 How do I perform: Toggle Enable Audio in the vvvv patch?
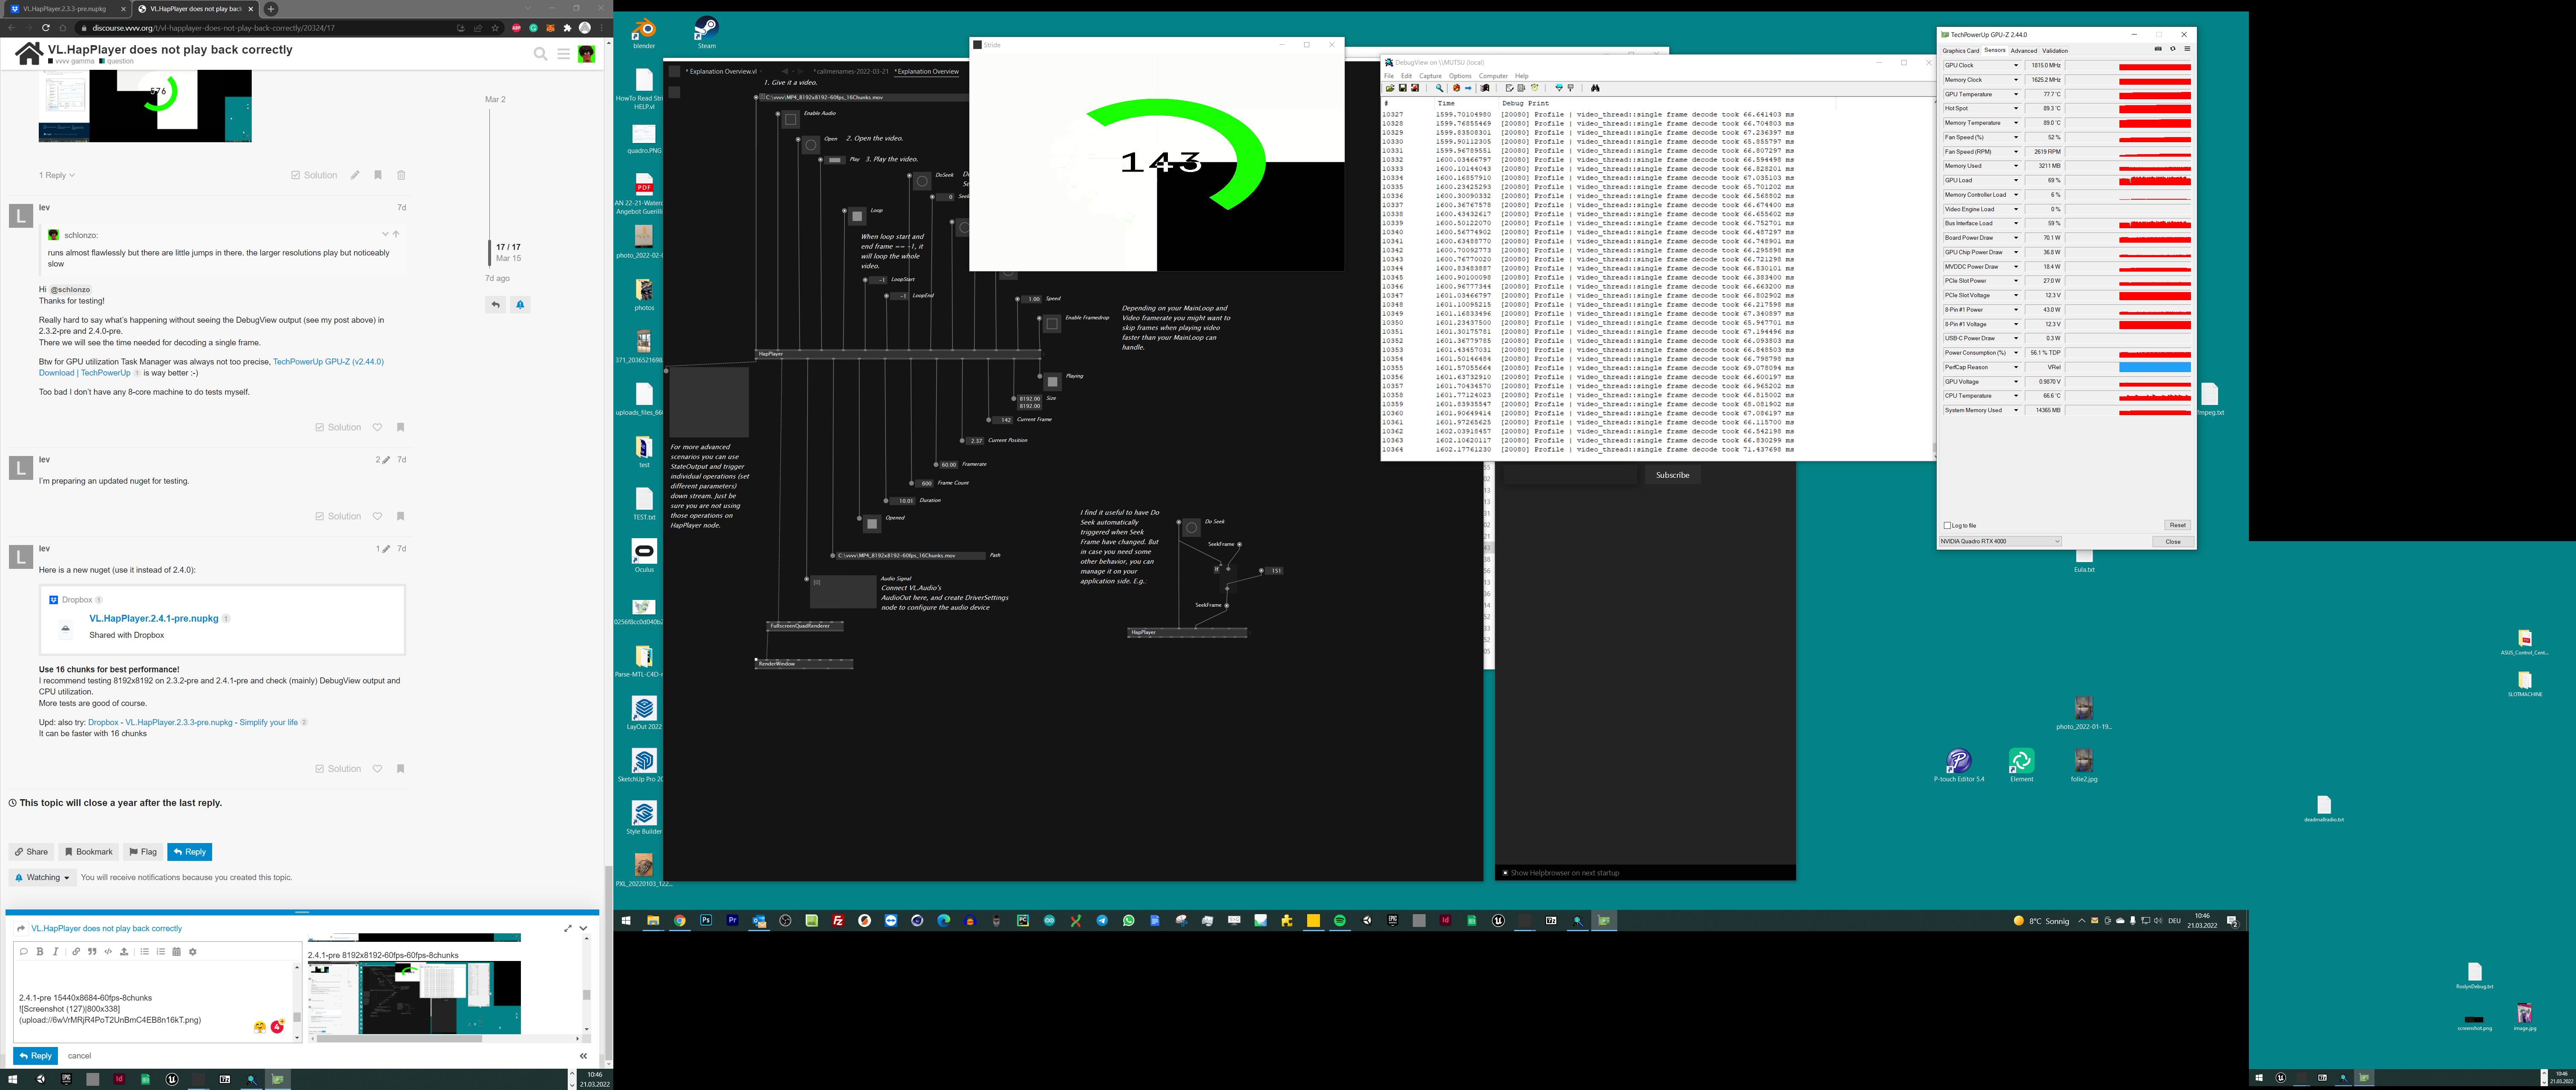(x=790, y=120)
